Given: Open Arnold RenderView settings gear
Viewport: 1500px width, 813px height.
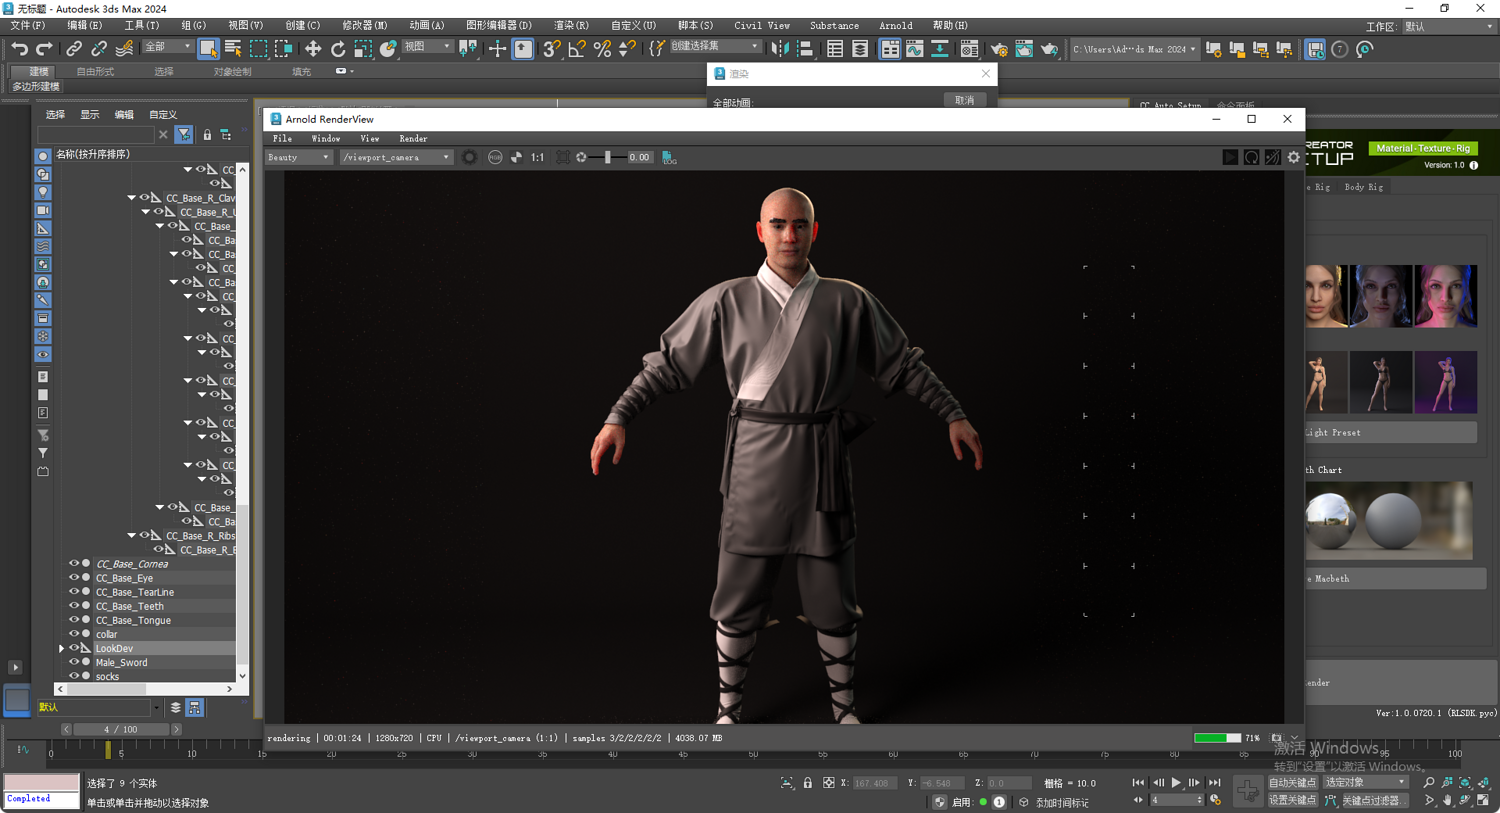Looking at the screenshot, I should (x=1294, y=157).
